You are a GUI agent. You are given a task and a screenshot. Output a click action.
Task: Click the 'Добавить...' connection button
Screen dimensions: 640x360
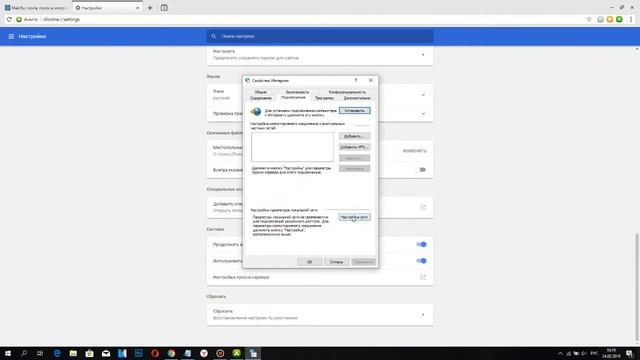tap(354, 136)
